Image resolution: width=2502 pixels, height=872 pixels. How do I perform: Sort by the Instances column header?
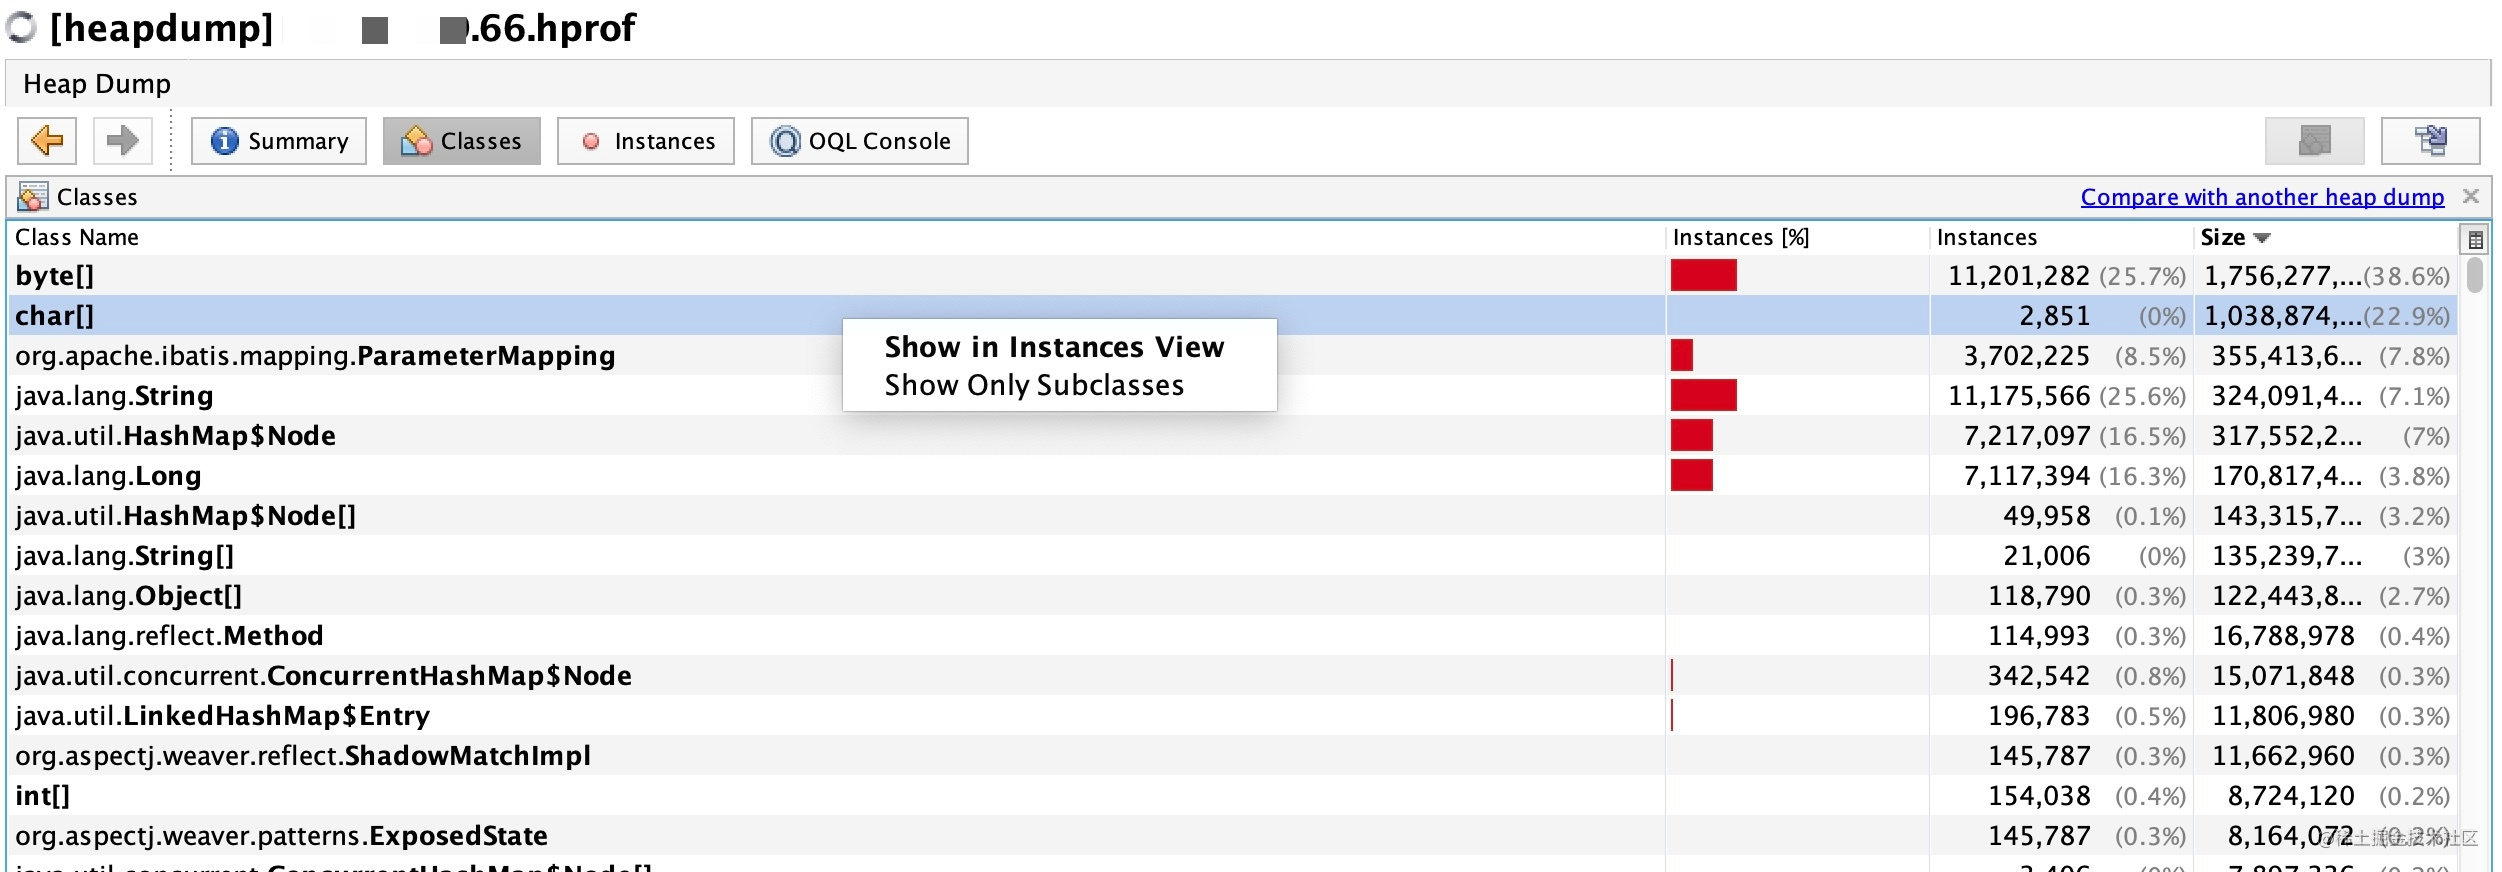[2060, 237]
